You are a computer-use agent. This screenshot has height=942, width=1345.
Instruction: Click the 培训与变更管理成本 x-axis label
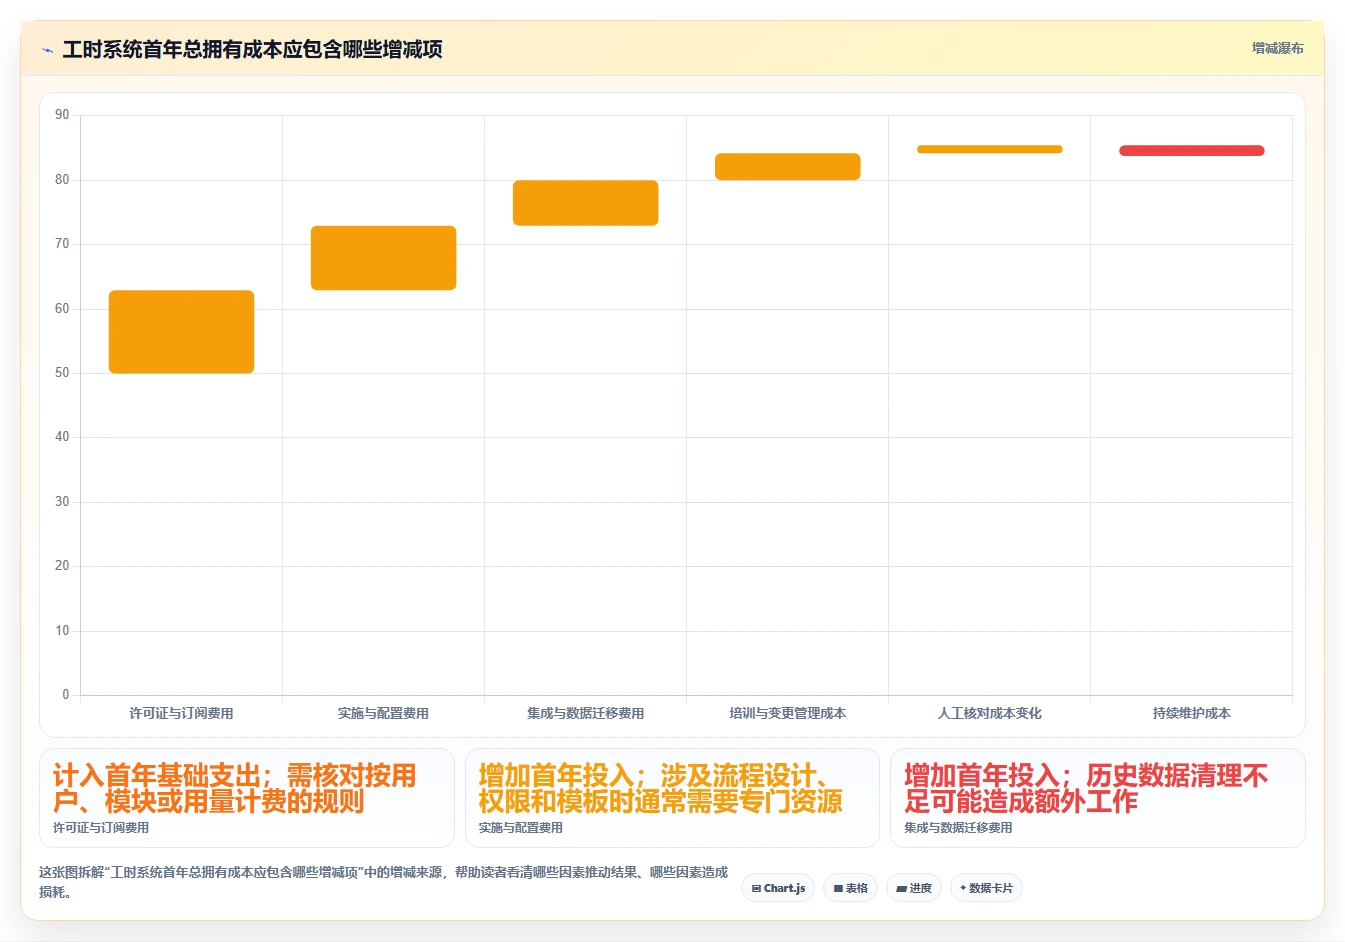point(787,713)
